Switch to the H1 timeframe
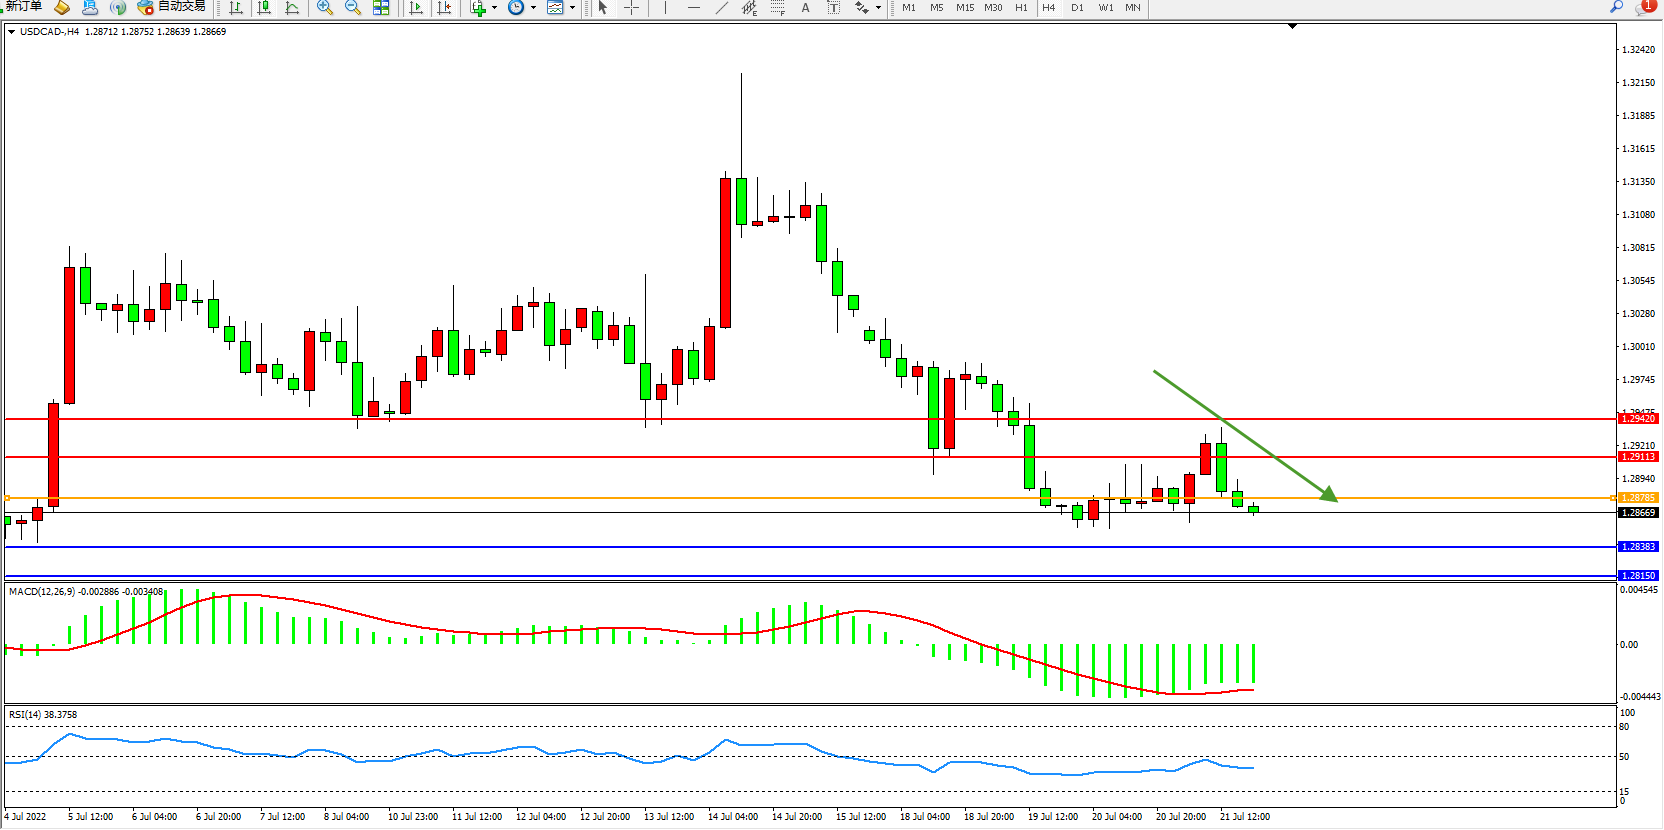The height and width of the screenshot is (830, 1664). coord(1021,8)
